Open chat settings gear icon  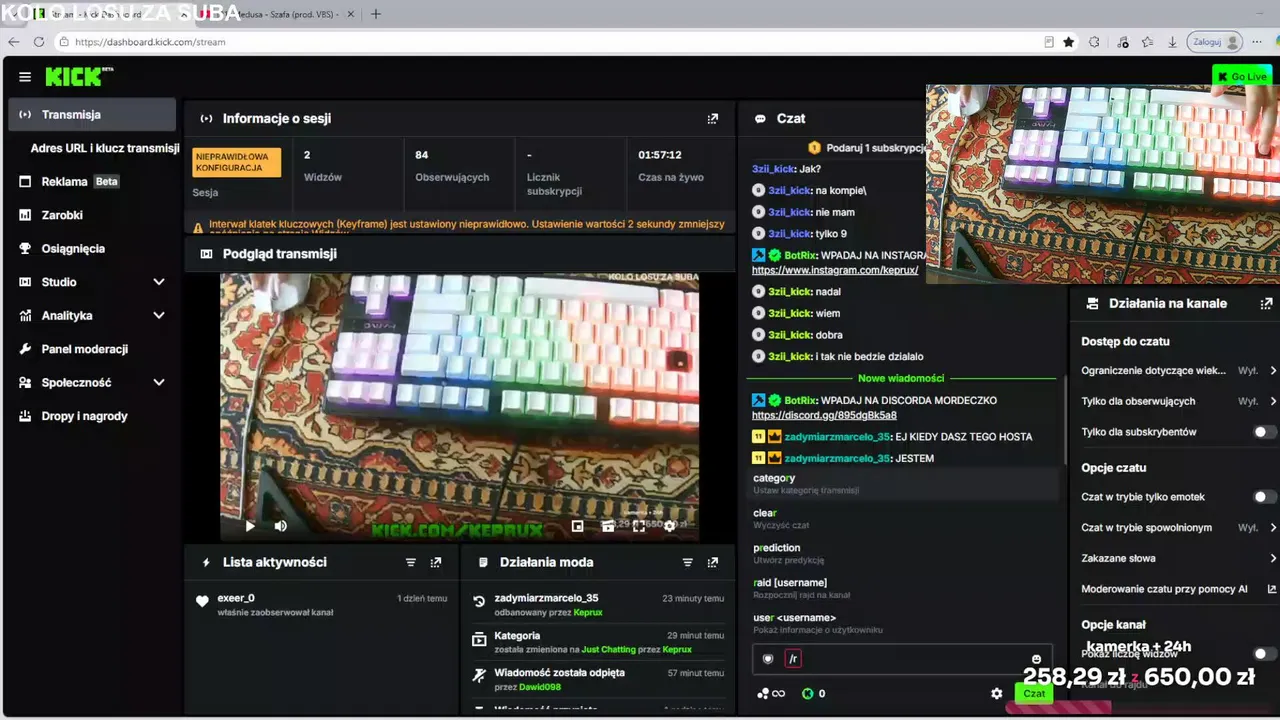(996, 693)
